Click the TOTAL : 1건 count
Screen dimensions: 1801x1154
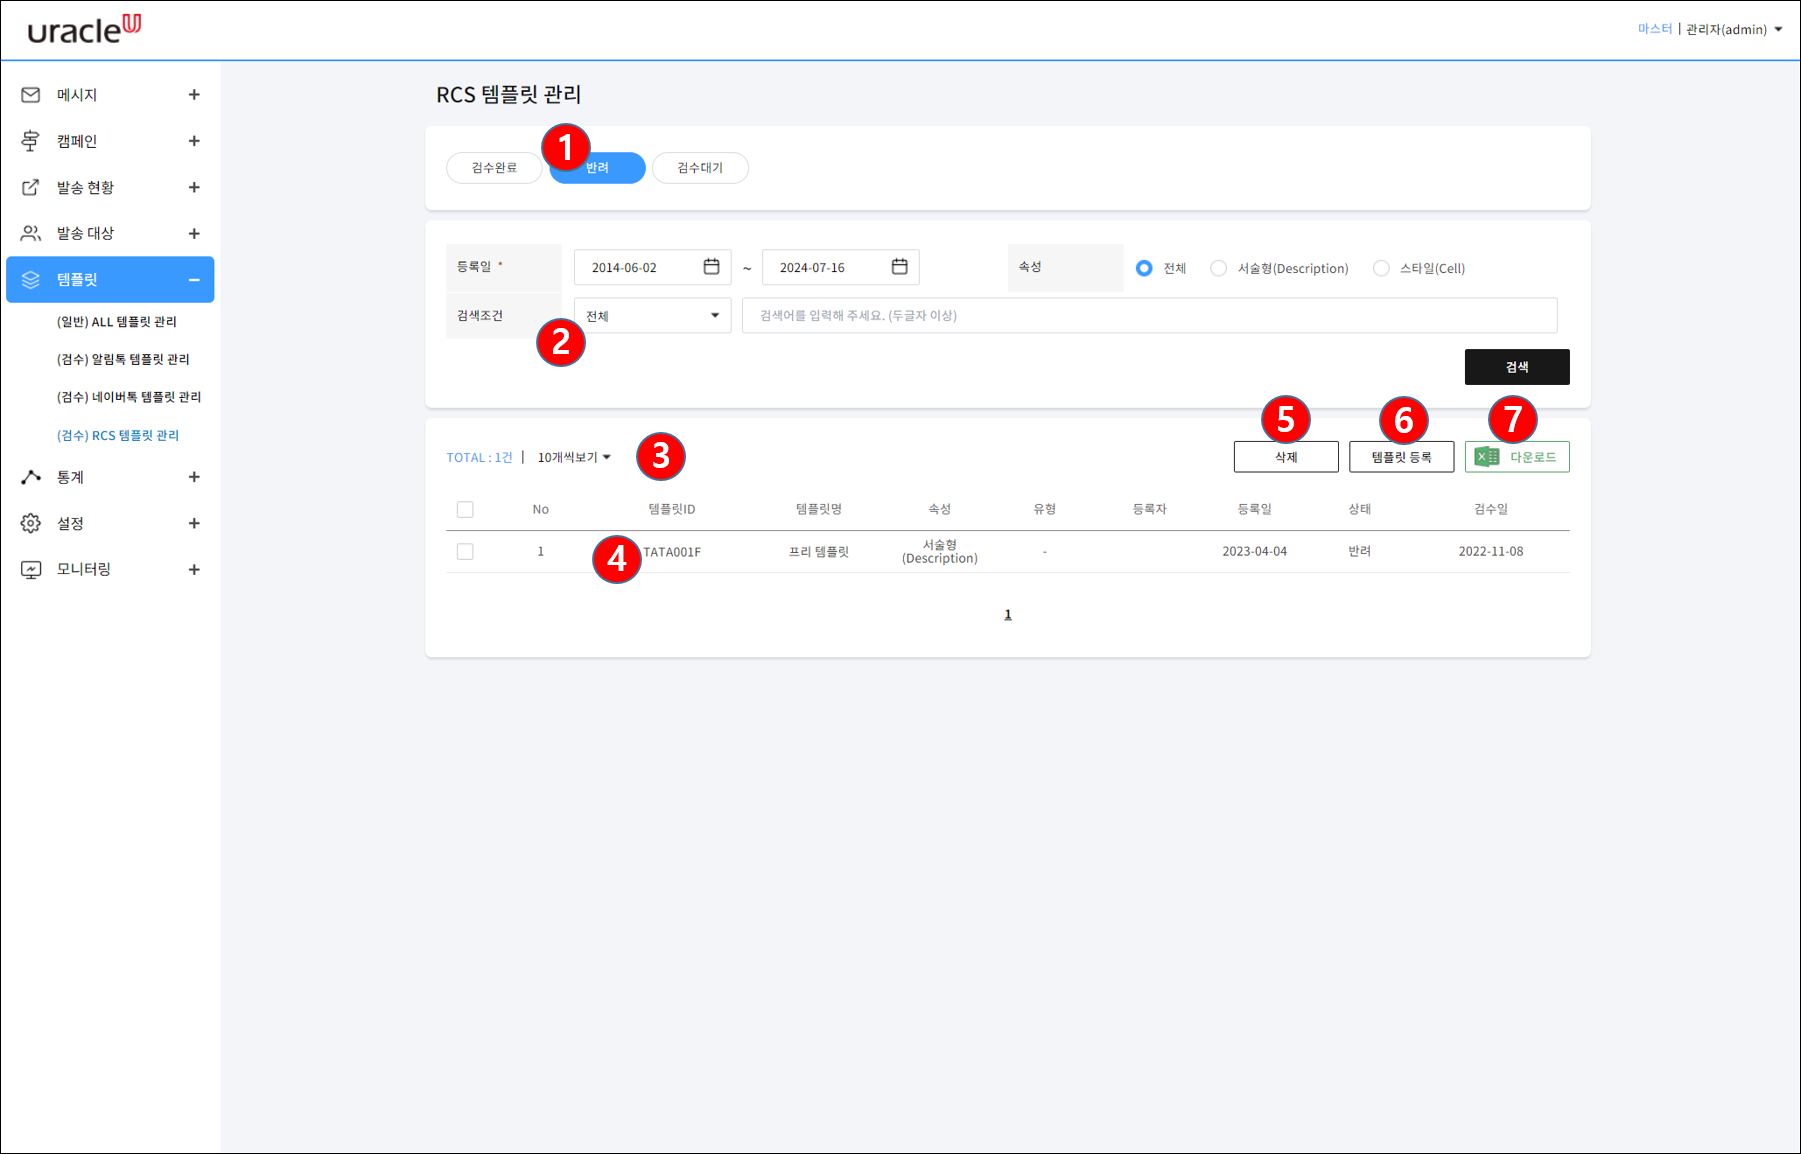coord(479,457)
